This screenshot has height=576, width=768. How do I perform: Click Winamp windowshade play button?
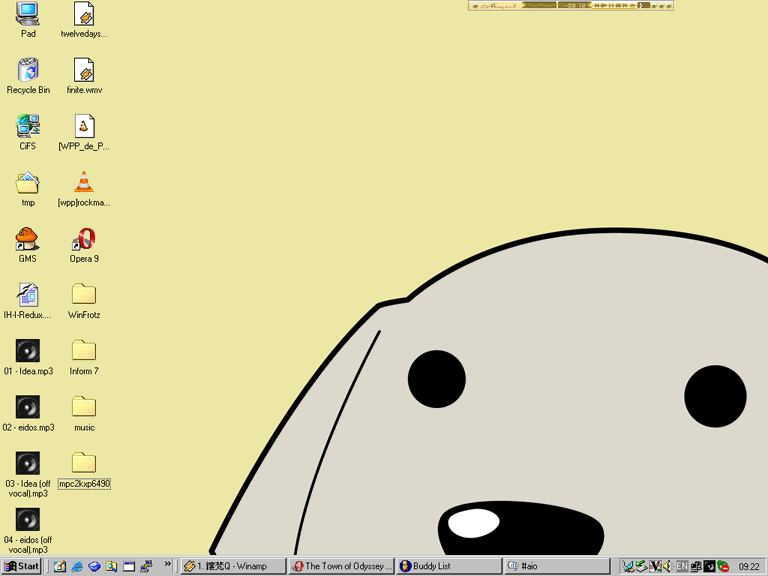pos(605,5)
